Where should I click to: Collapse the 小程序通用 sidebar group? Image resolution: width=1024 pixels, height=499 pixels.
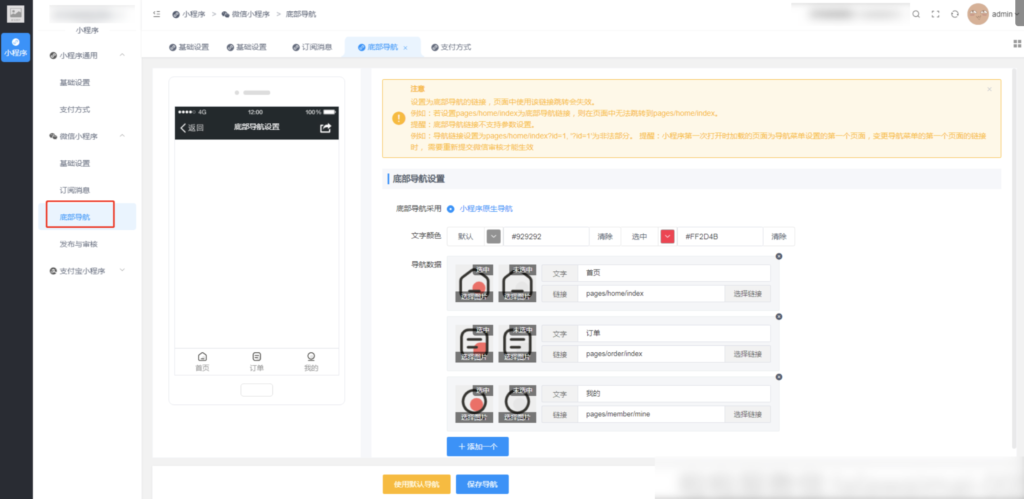point(122,56)
